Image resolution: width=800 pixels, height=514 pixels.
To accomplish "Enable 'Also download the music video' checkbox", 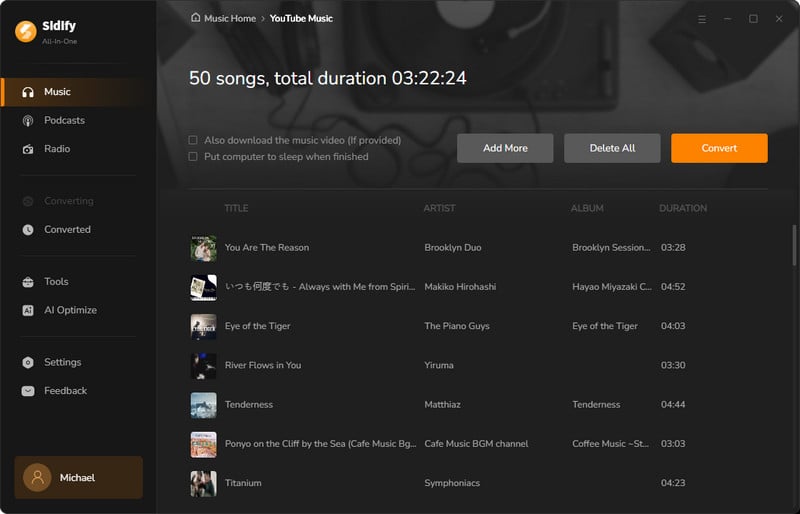I will point(193,140).
